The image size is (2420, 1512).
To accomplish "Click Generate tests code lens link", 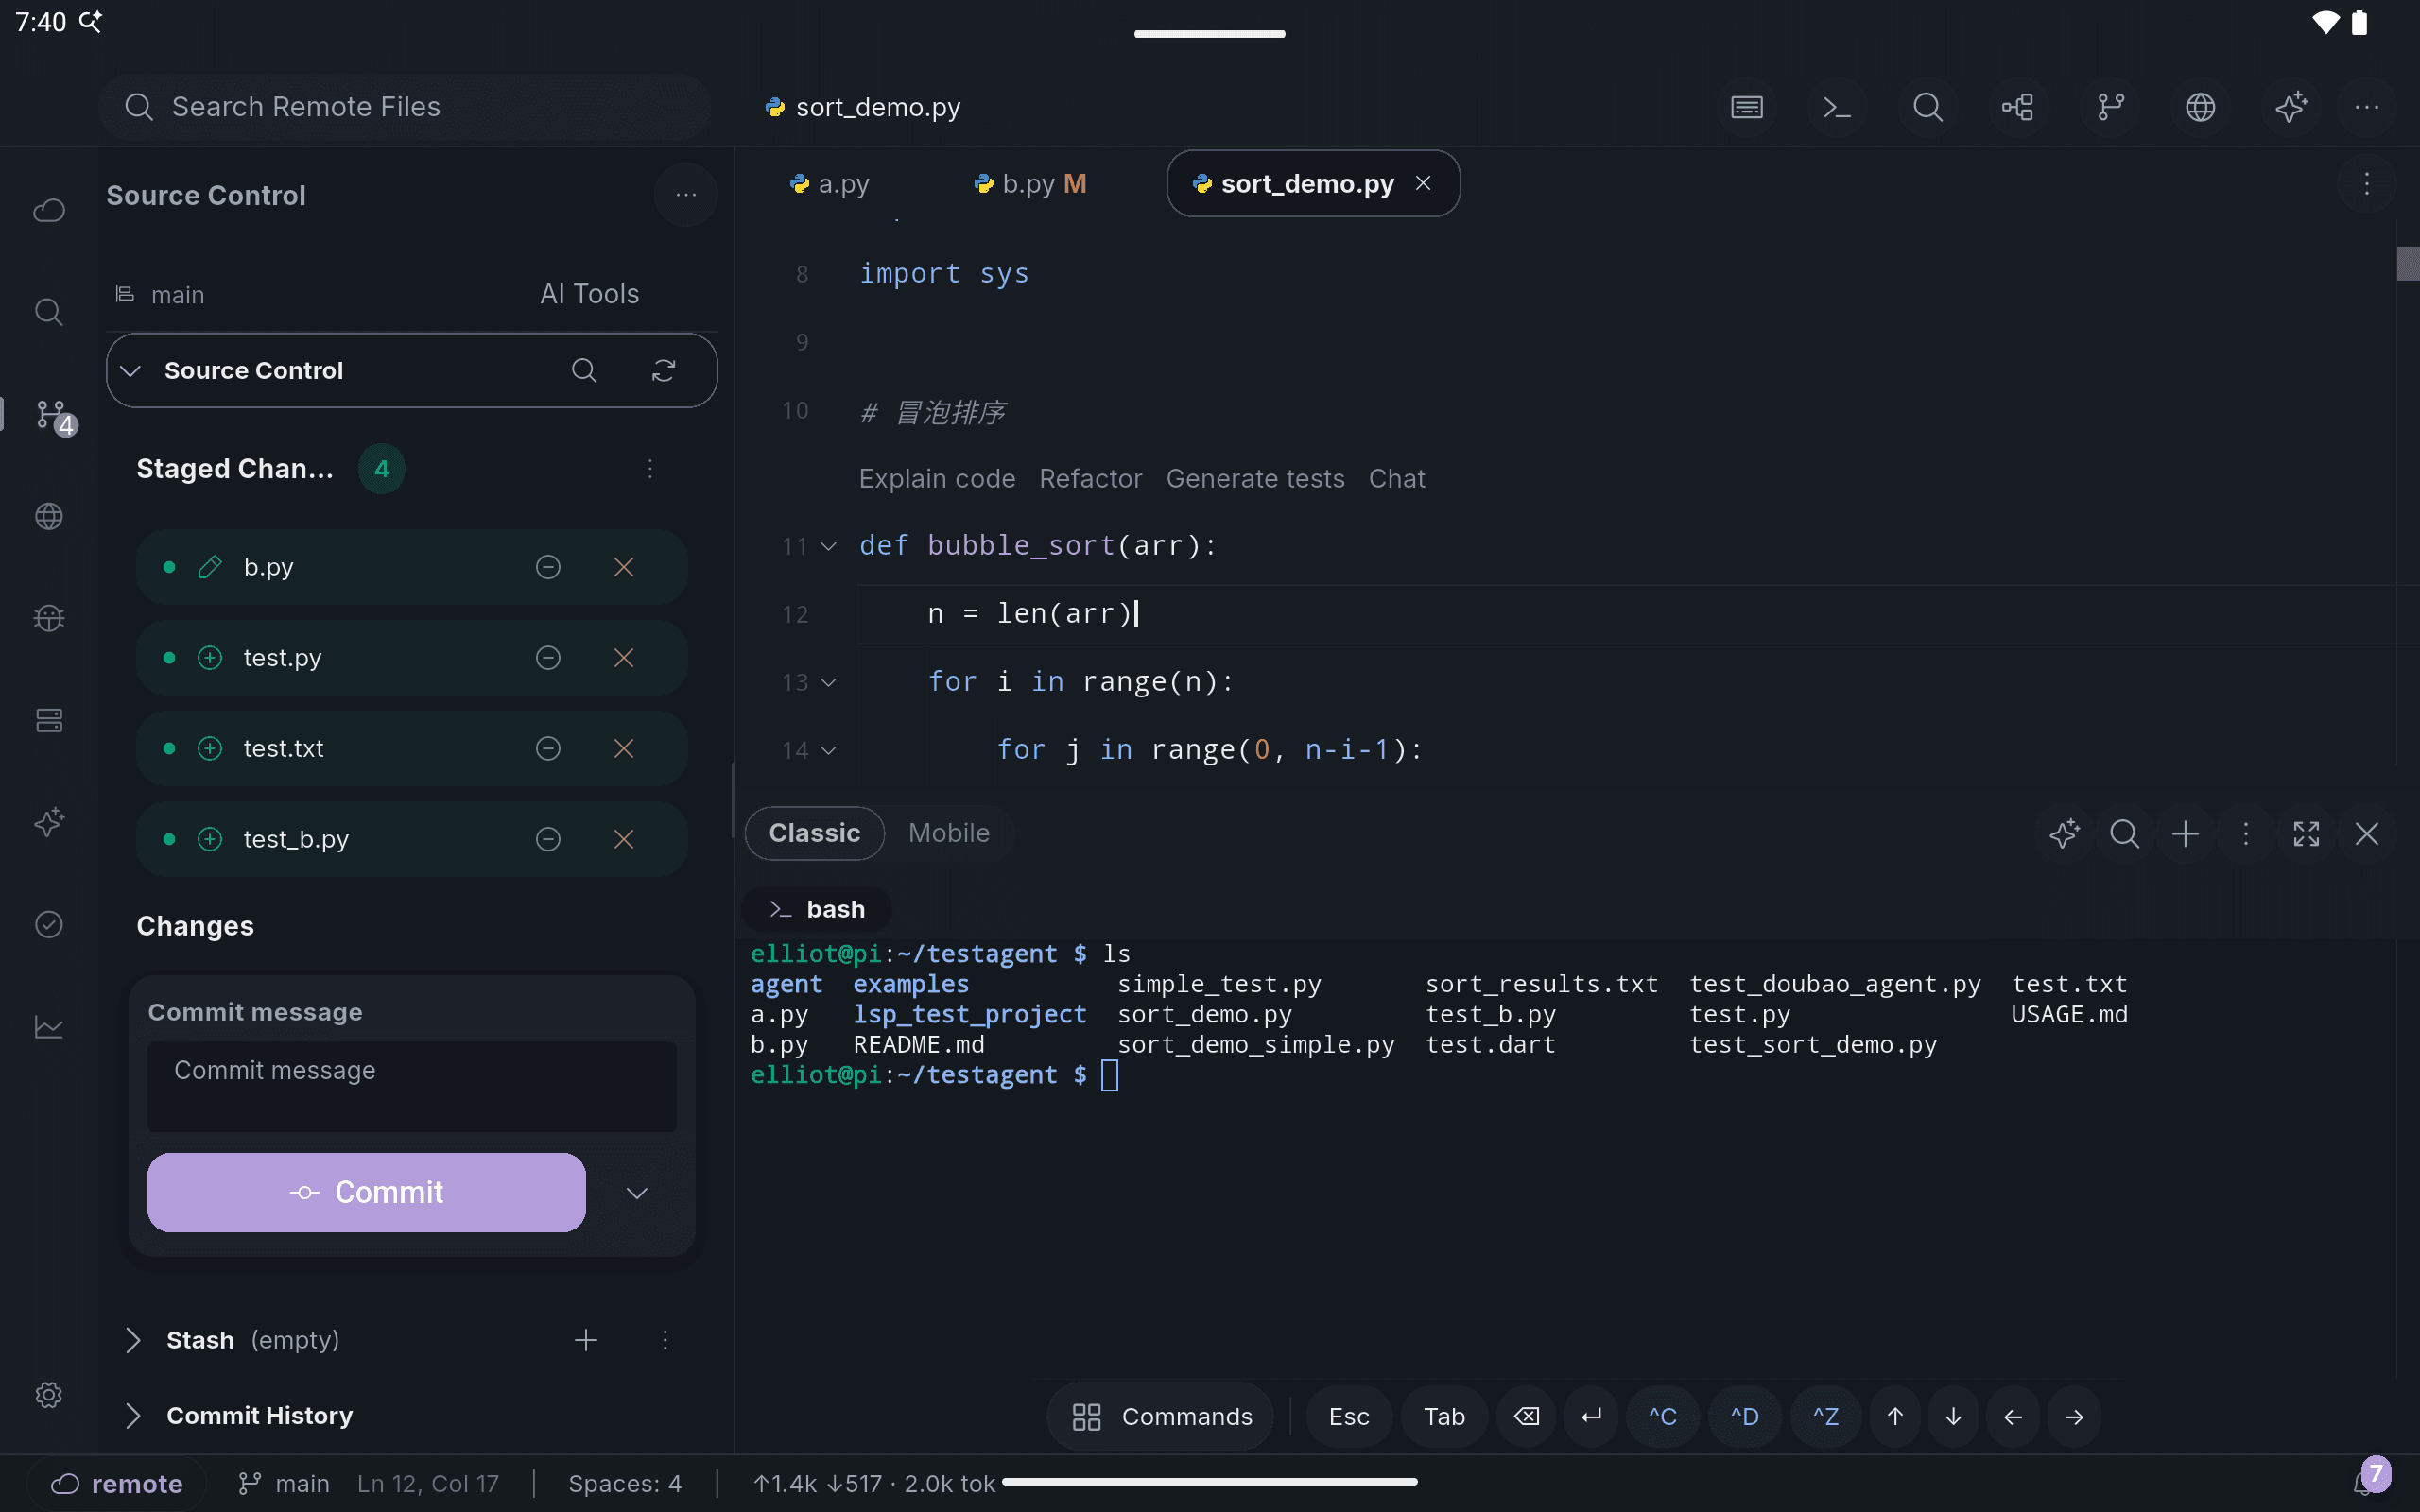I will click(x=1255, y=479).
